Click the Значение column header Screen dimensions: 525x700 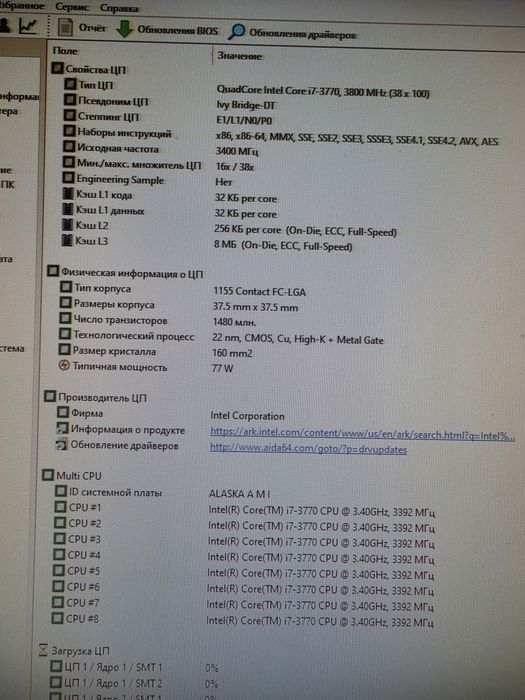click(240, 56)
